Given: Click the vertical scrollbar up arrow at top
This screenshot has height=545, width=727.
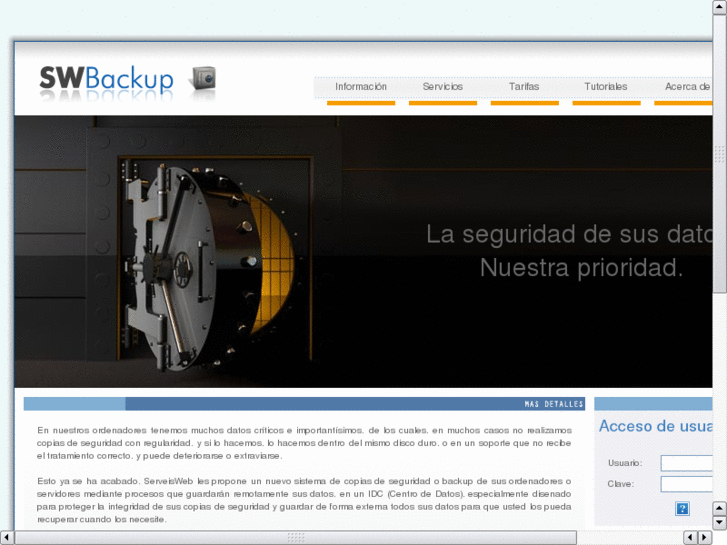Looking at the screenshot, I should [719, 7].
